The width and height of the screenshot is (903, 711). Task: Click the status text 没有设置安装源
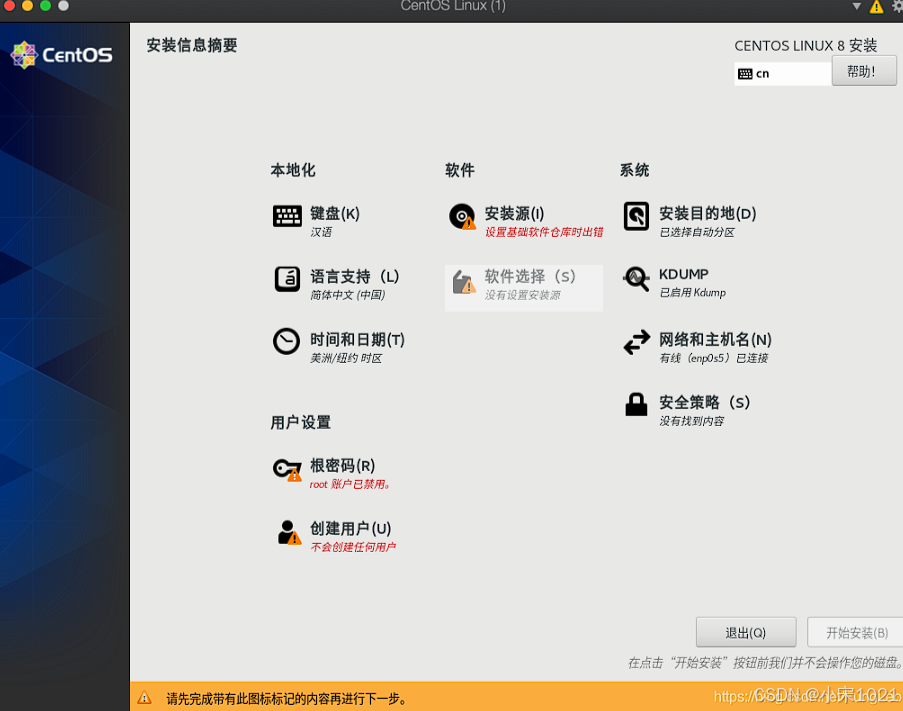pos(522,295)
